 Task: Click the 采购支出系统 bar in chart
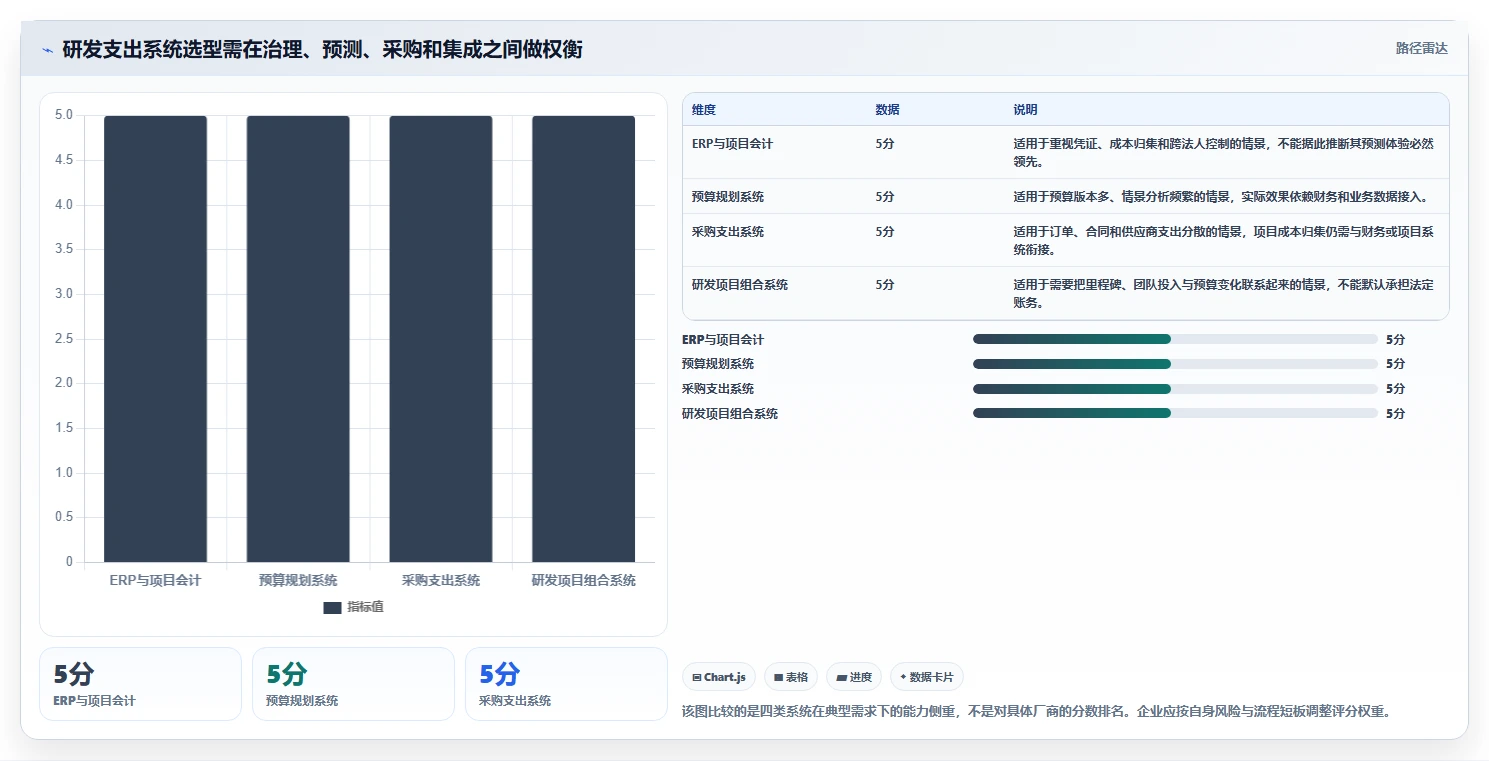441,339
